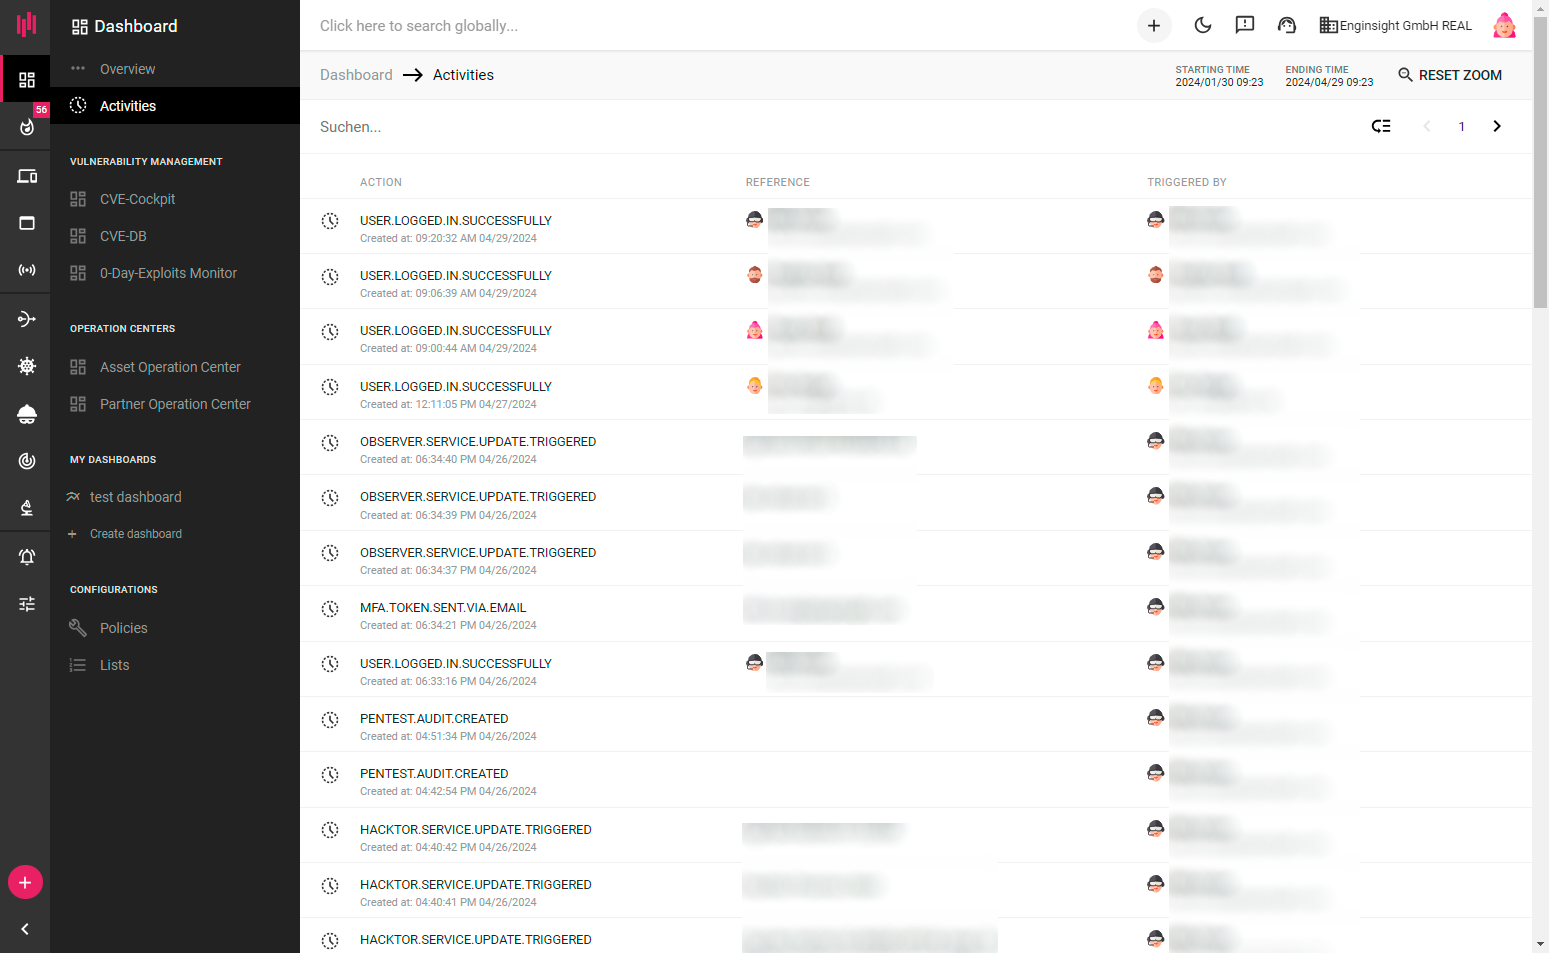The height and width of the screenshot is (953, 1549).
Task: Open the support headset icon
Action: (x=1287, y=26)
